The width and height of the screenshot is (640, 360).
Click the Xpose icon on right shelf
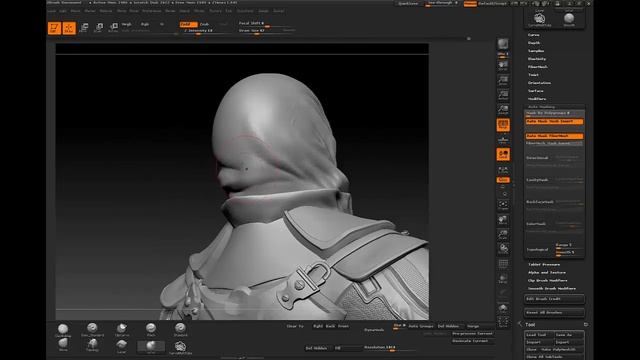click(503, 322)
